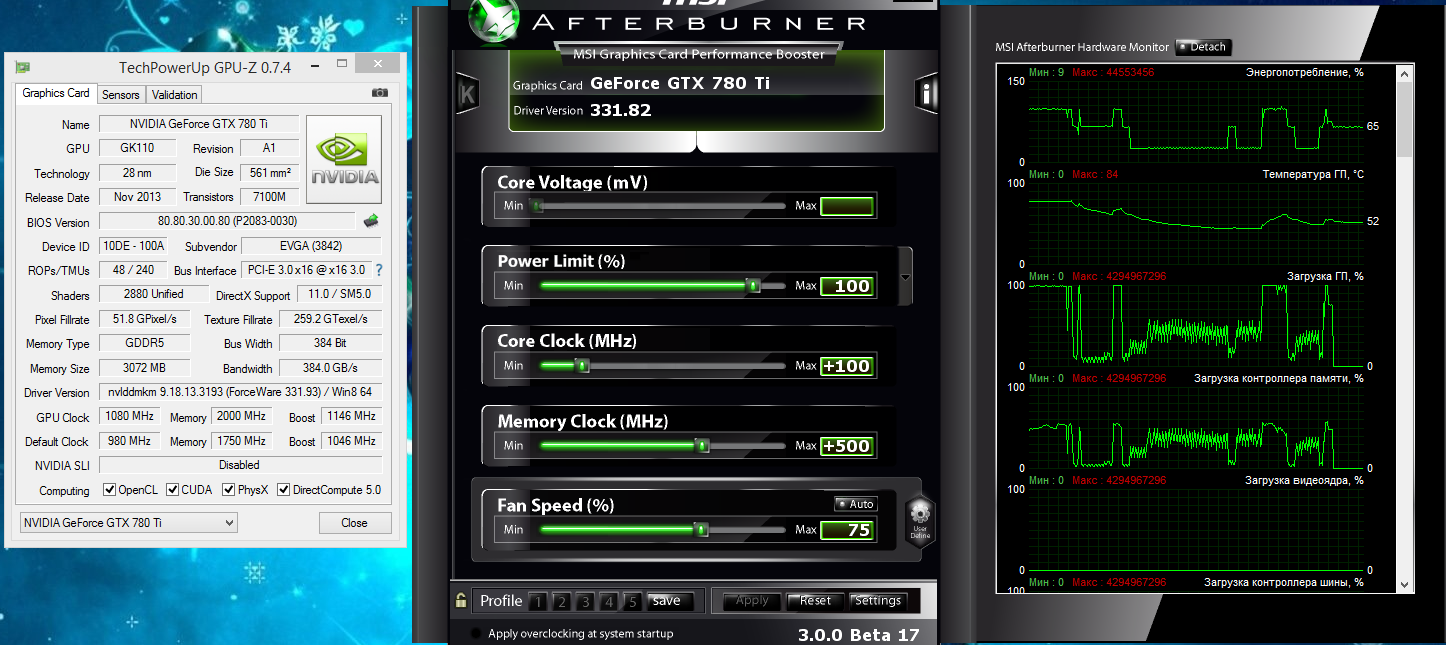Image resolution: width=1446 pixels, height=645 pixels.
Task: Click the Close button in GPU-Z
Action: [x=355, y=523]
